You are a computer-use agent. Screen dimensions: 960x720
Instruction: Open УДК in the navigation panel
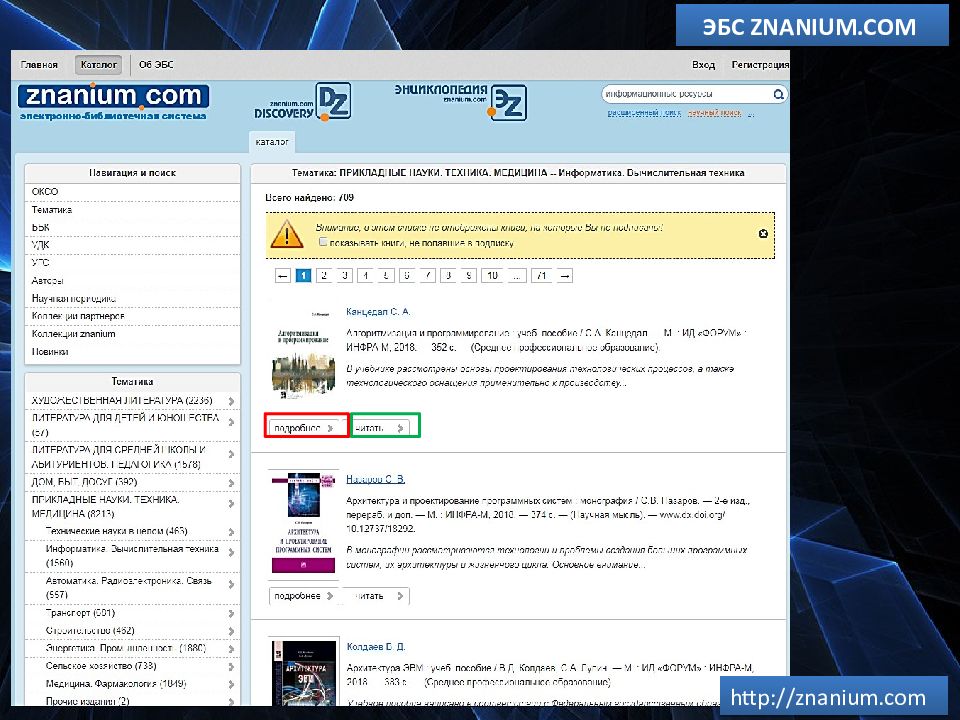tap(40, 245)
